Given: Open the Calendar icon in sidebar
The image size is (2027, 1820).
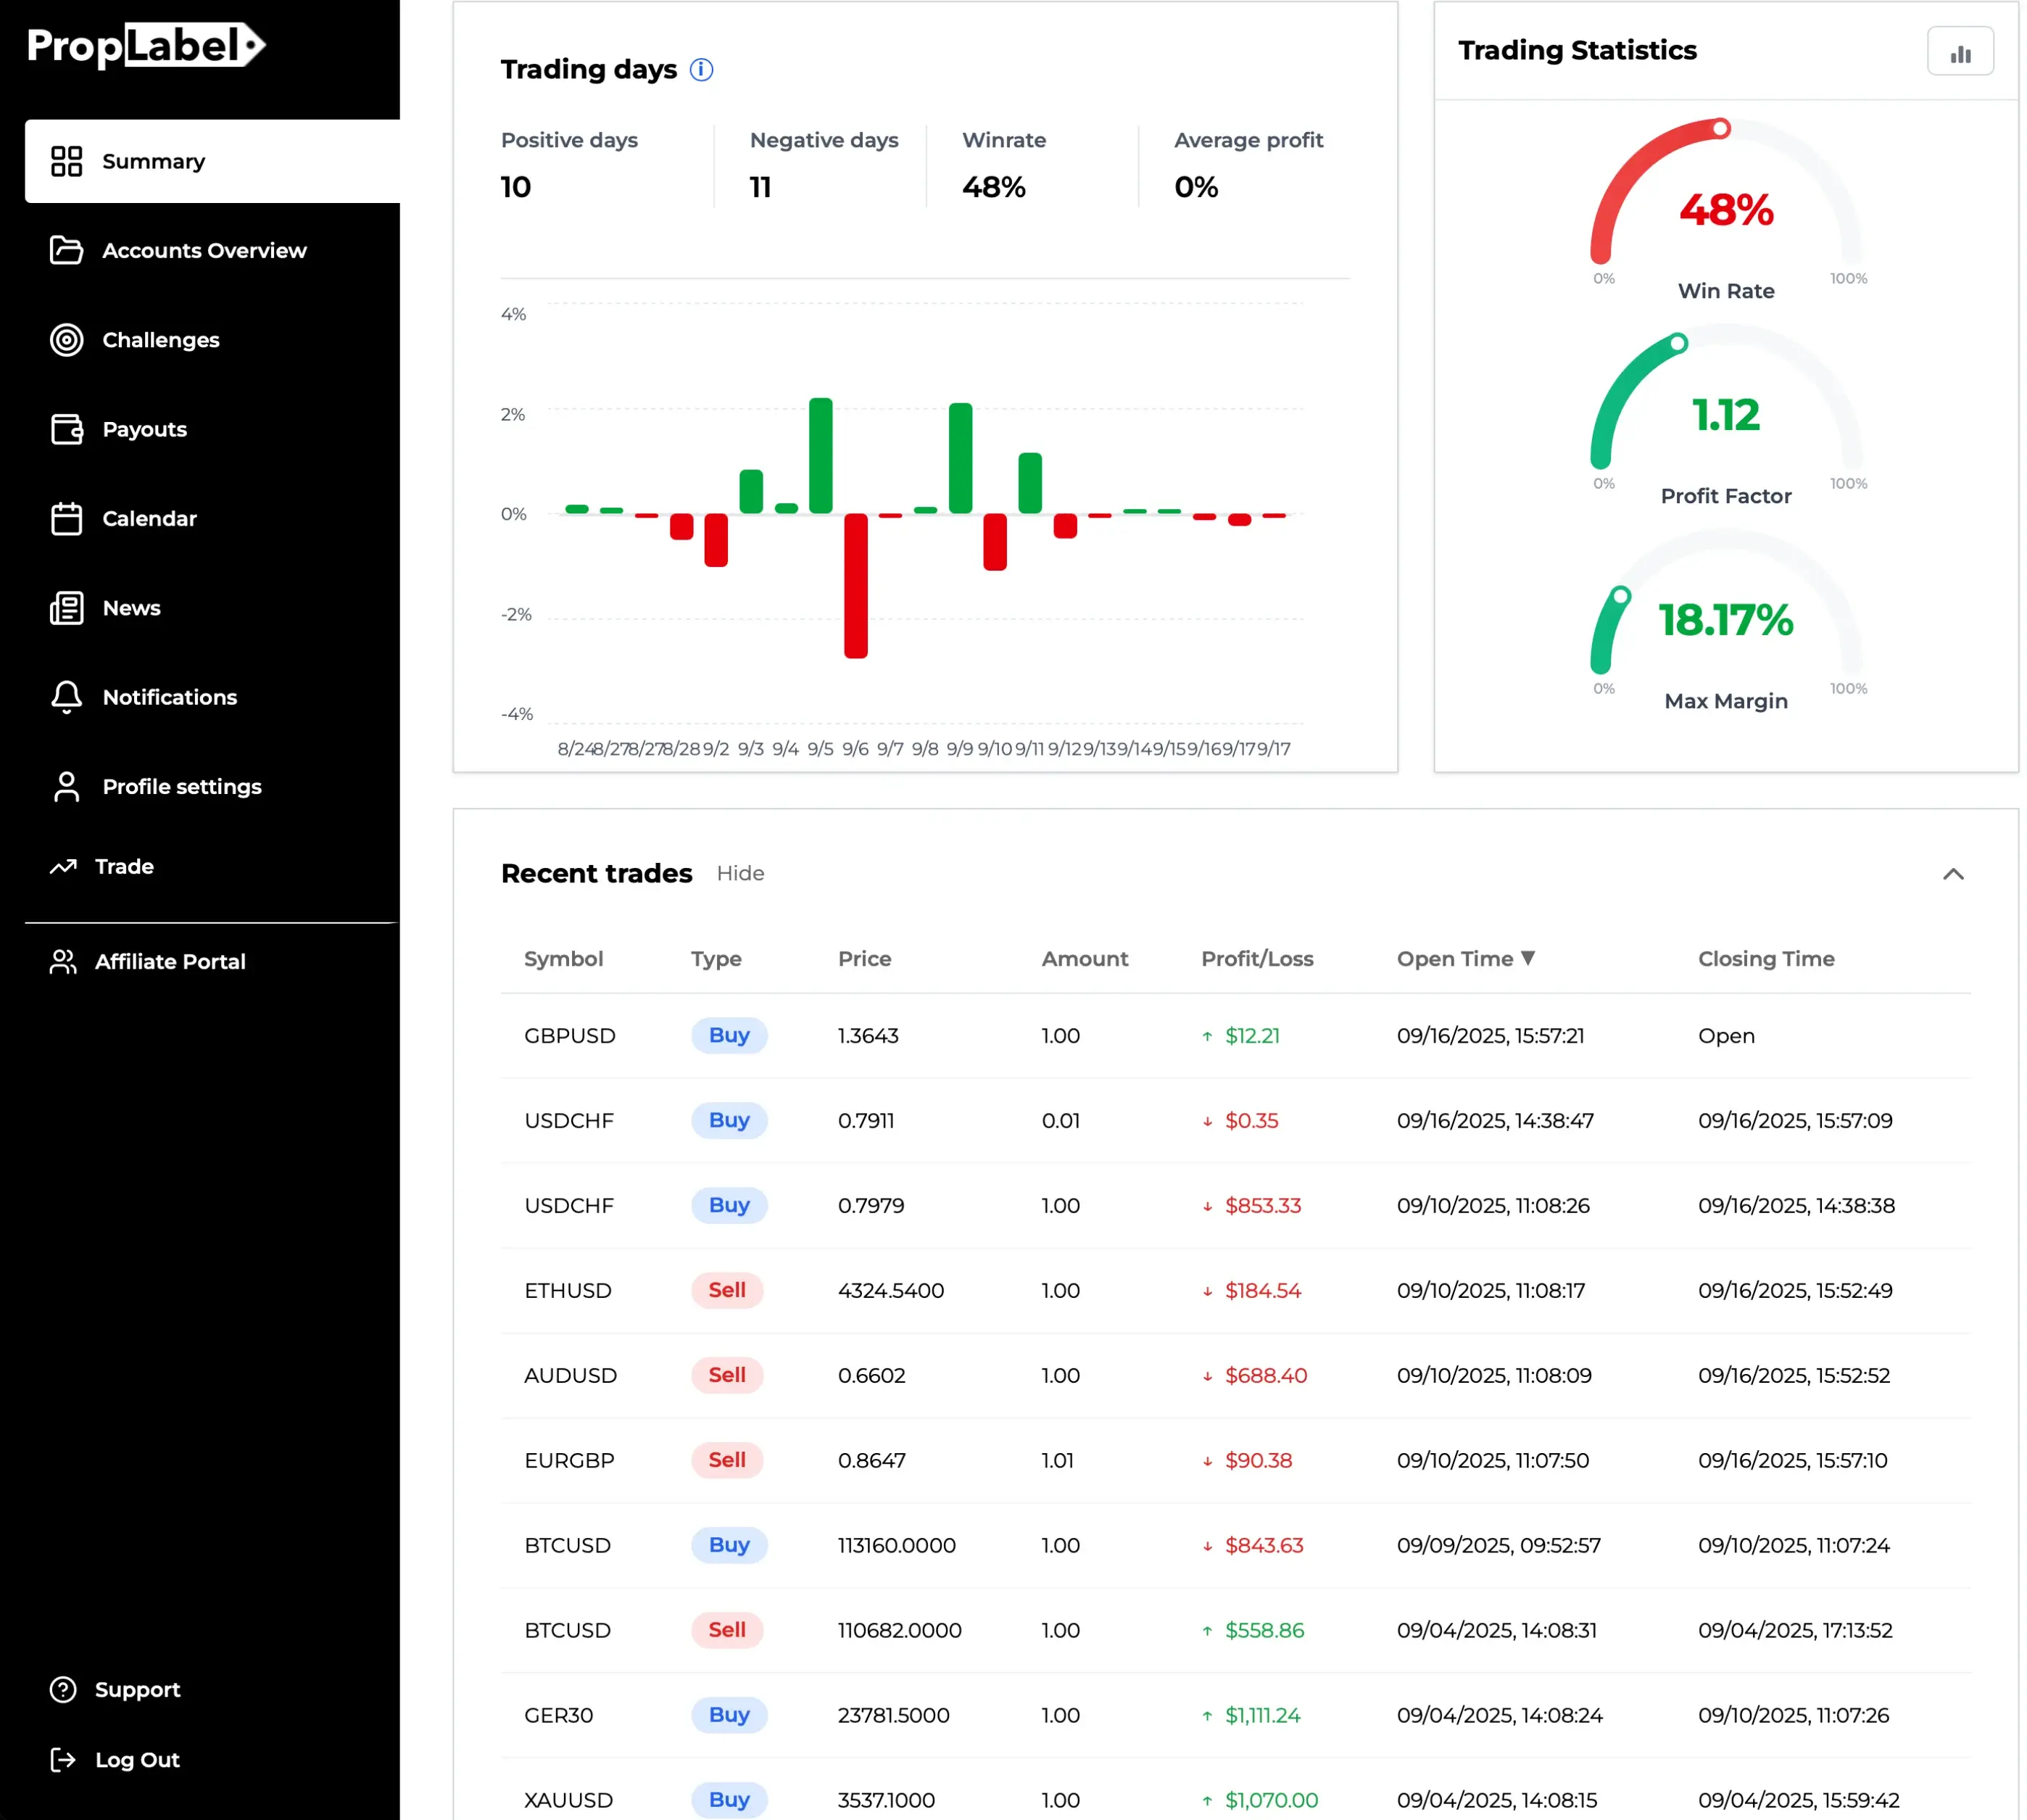Looking at the screenshot, I should pyautogui.click(x=66, y=518).
